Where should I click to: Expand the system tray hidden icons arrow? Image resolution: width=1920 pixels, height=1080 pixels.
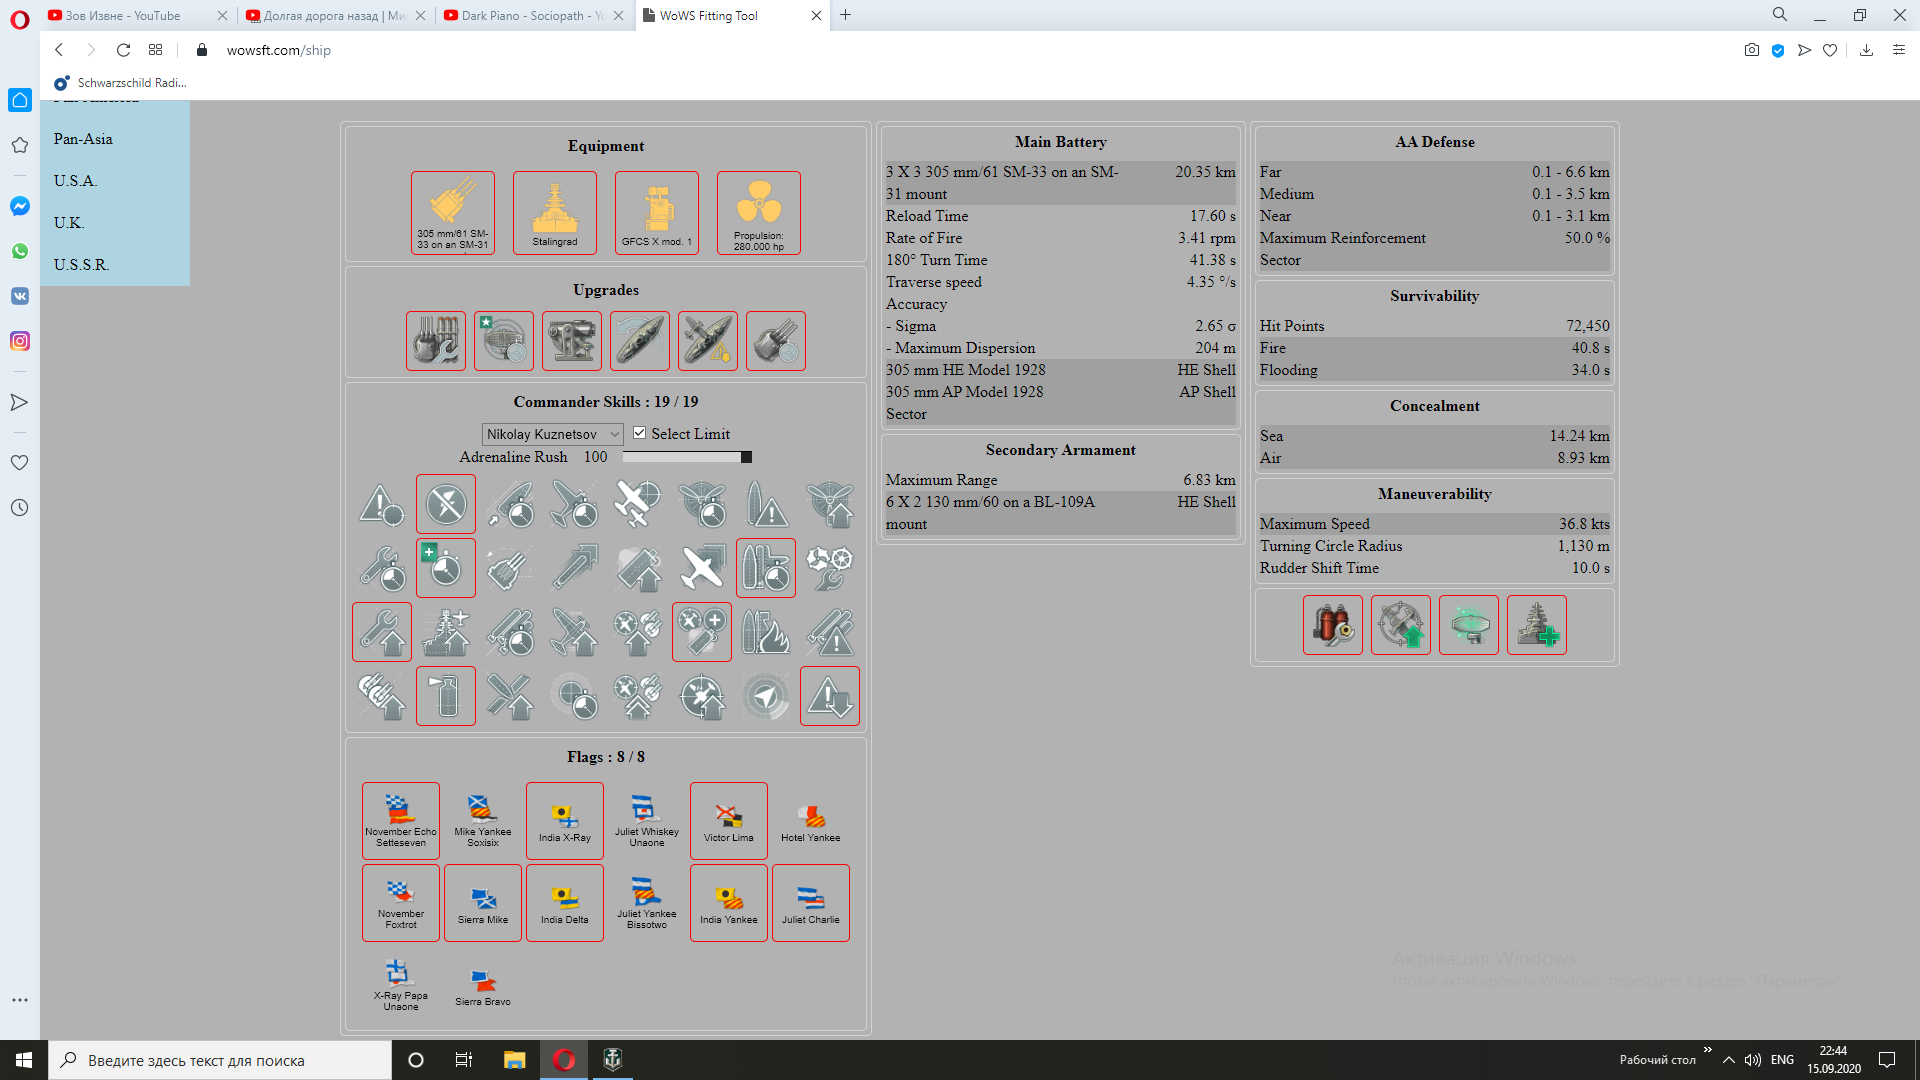point(1728,1060)
